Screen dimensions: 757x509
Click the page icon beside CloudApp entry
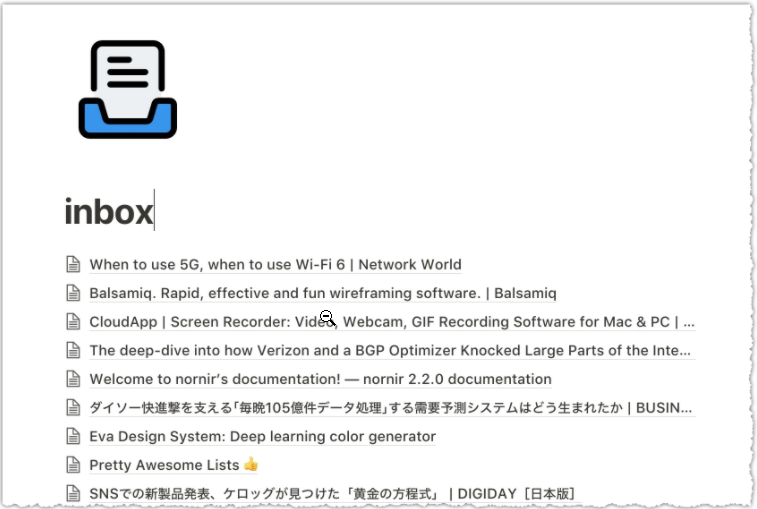[73, 322]
